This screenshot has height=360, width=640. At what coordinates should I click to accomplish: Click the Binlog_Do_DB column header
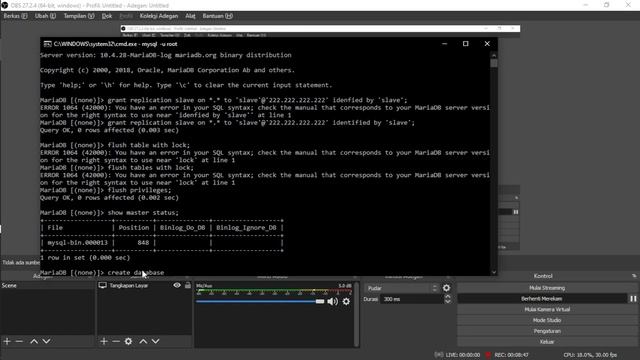point(182,227)
